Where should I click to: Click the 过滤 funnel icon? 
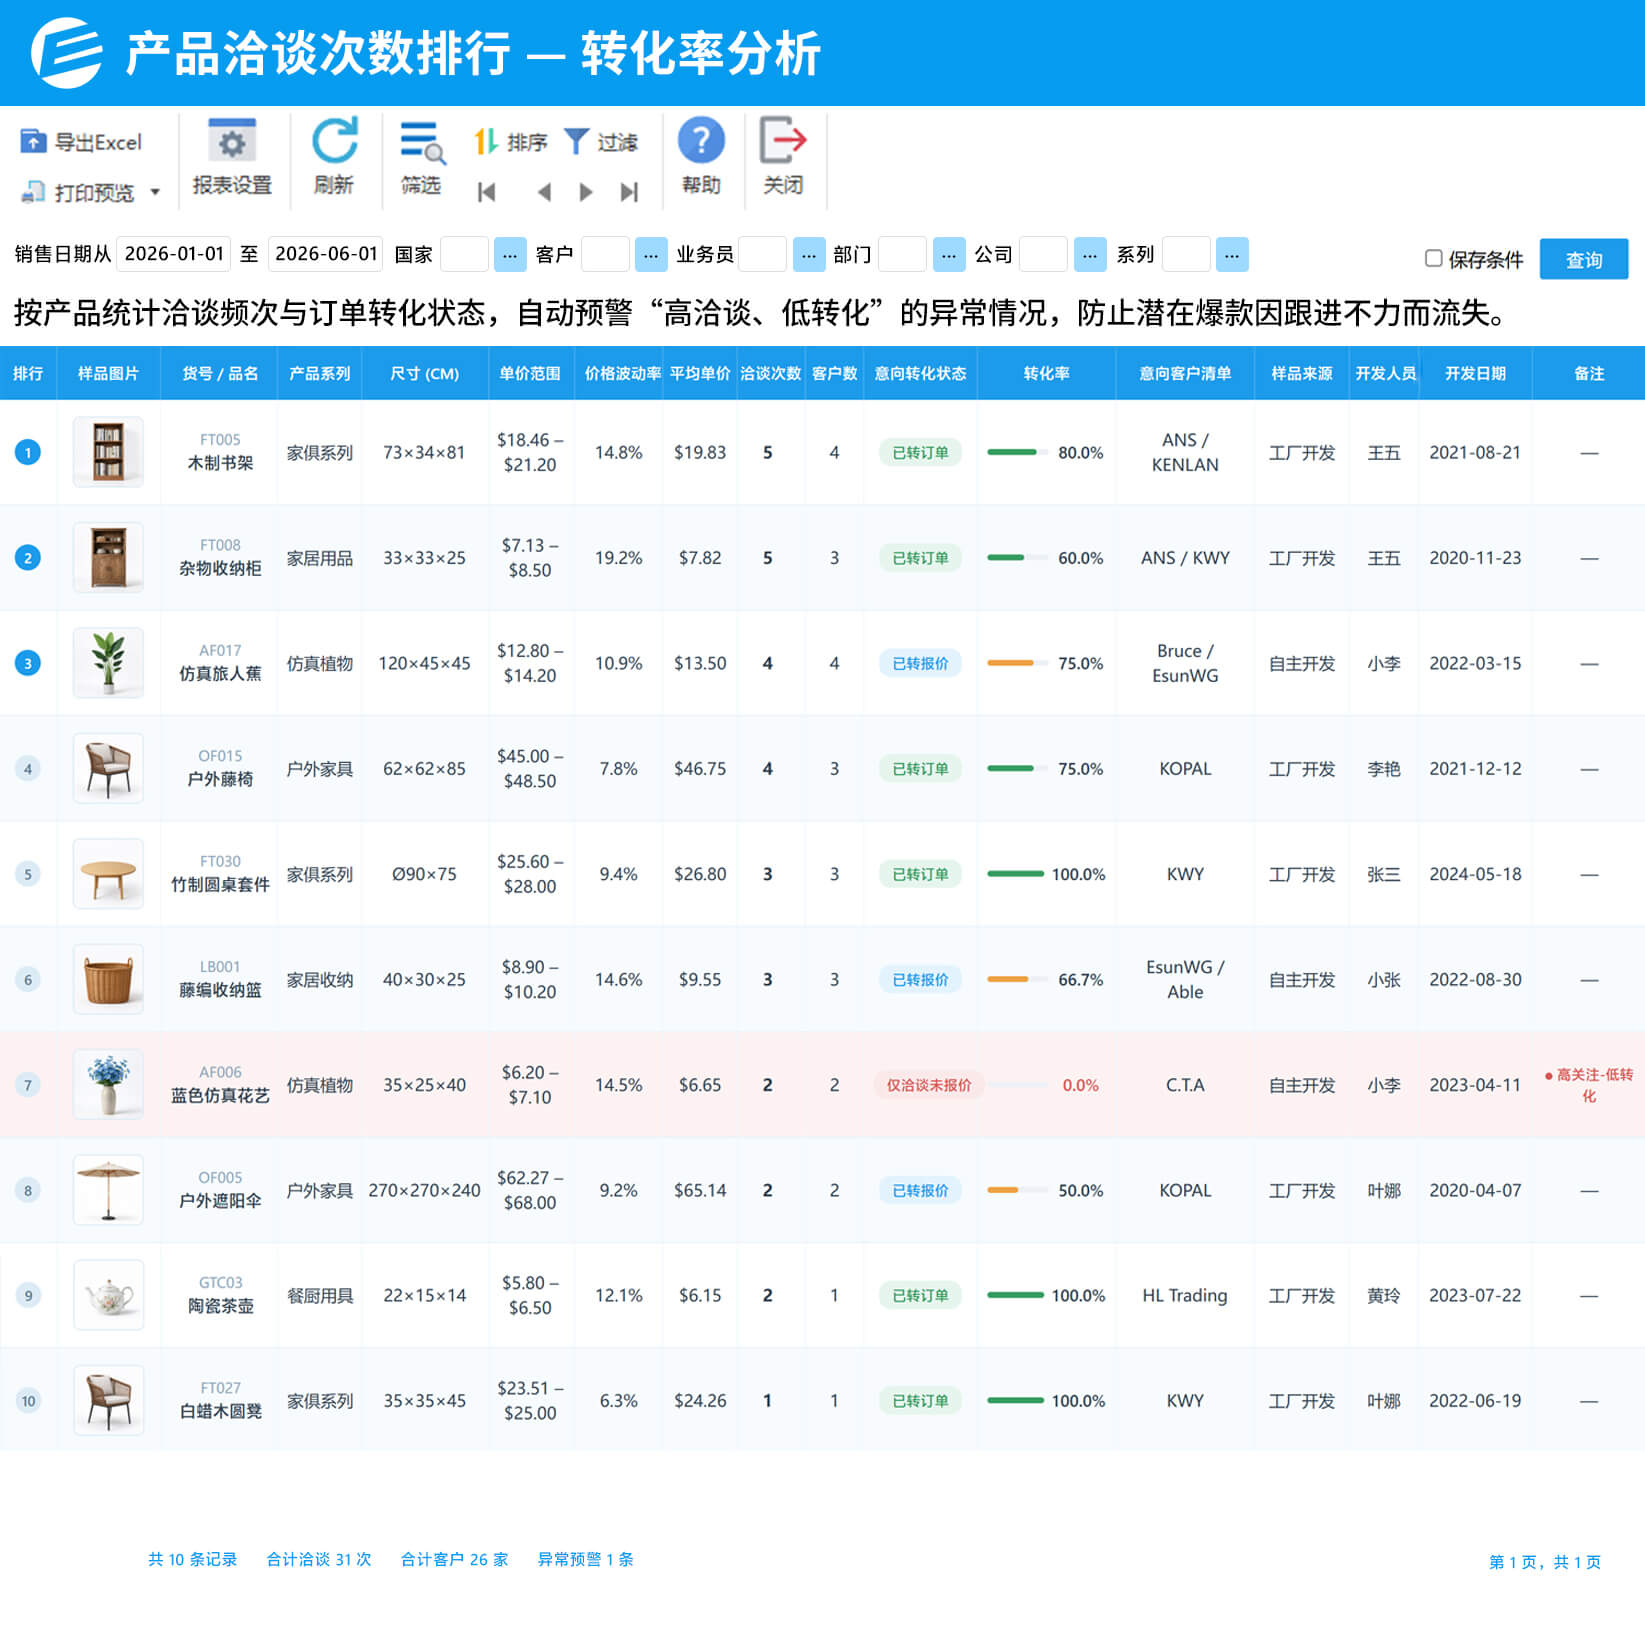(x=576, y=142)
